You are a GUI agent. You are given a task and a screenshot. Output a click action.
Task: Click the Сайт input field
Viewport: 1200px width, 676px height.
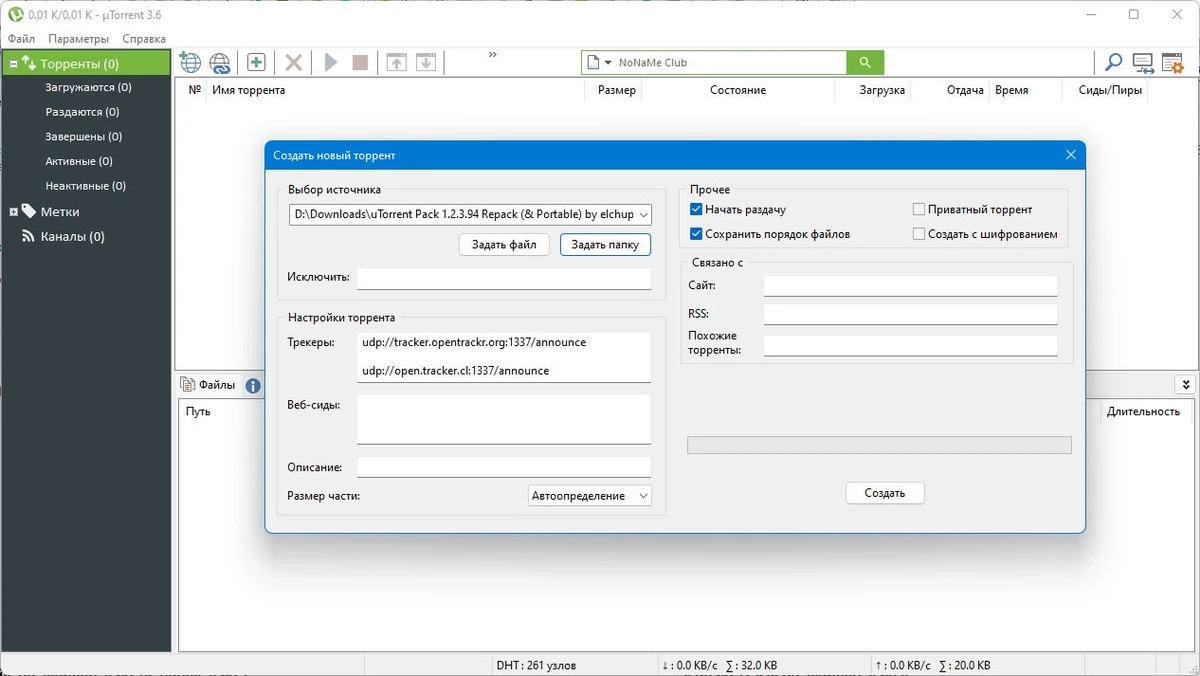[x=910, y=286]
